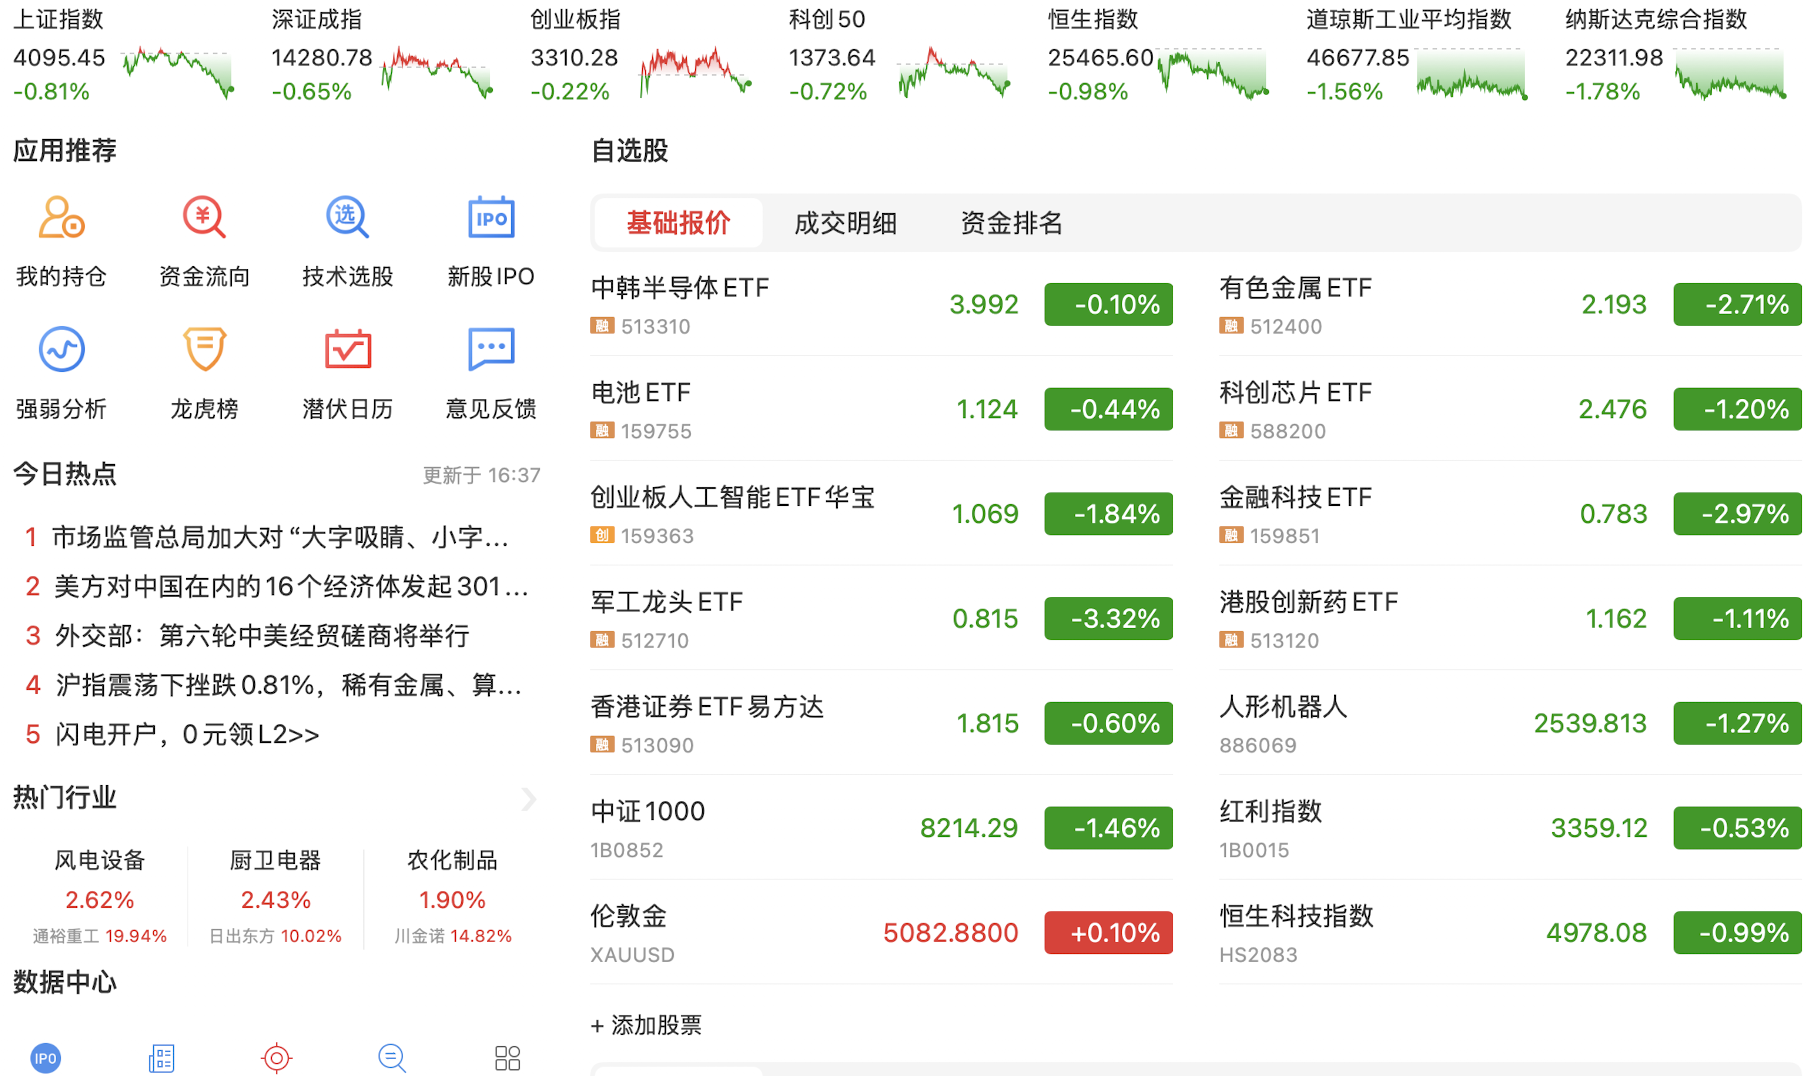Open hot news about 第六轮中美经贸磋商
This screenshot has height=1076, width=1808.
[262, 636]
